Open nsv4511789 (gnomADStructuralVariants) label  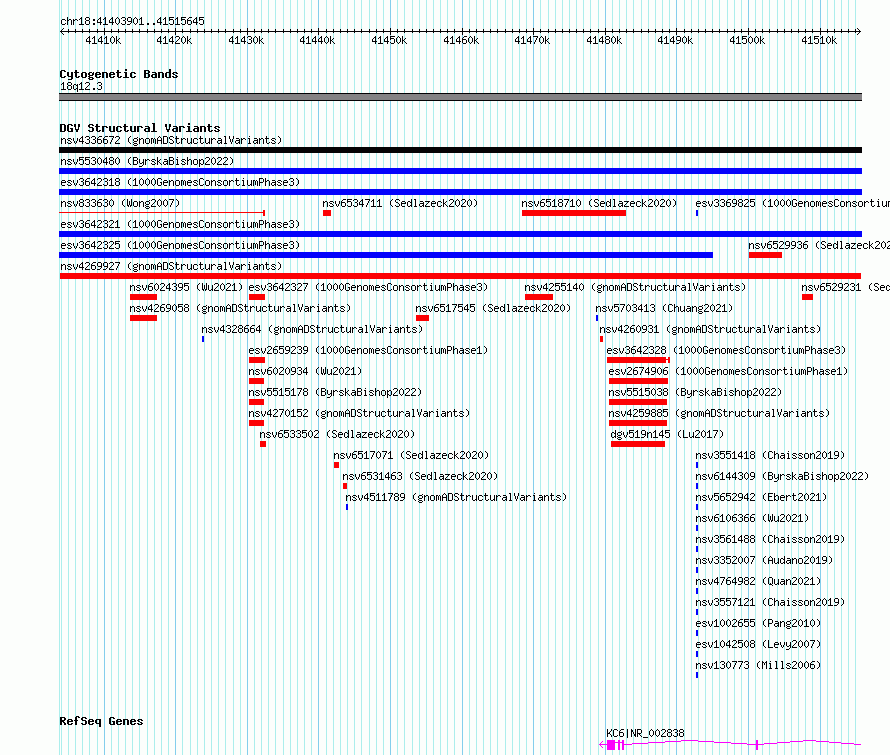[x=456, y=497]
